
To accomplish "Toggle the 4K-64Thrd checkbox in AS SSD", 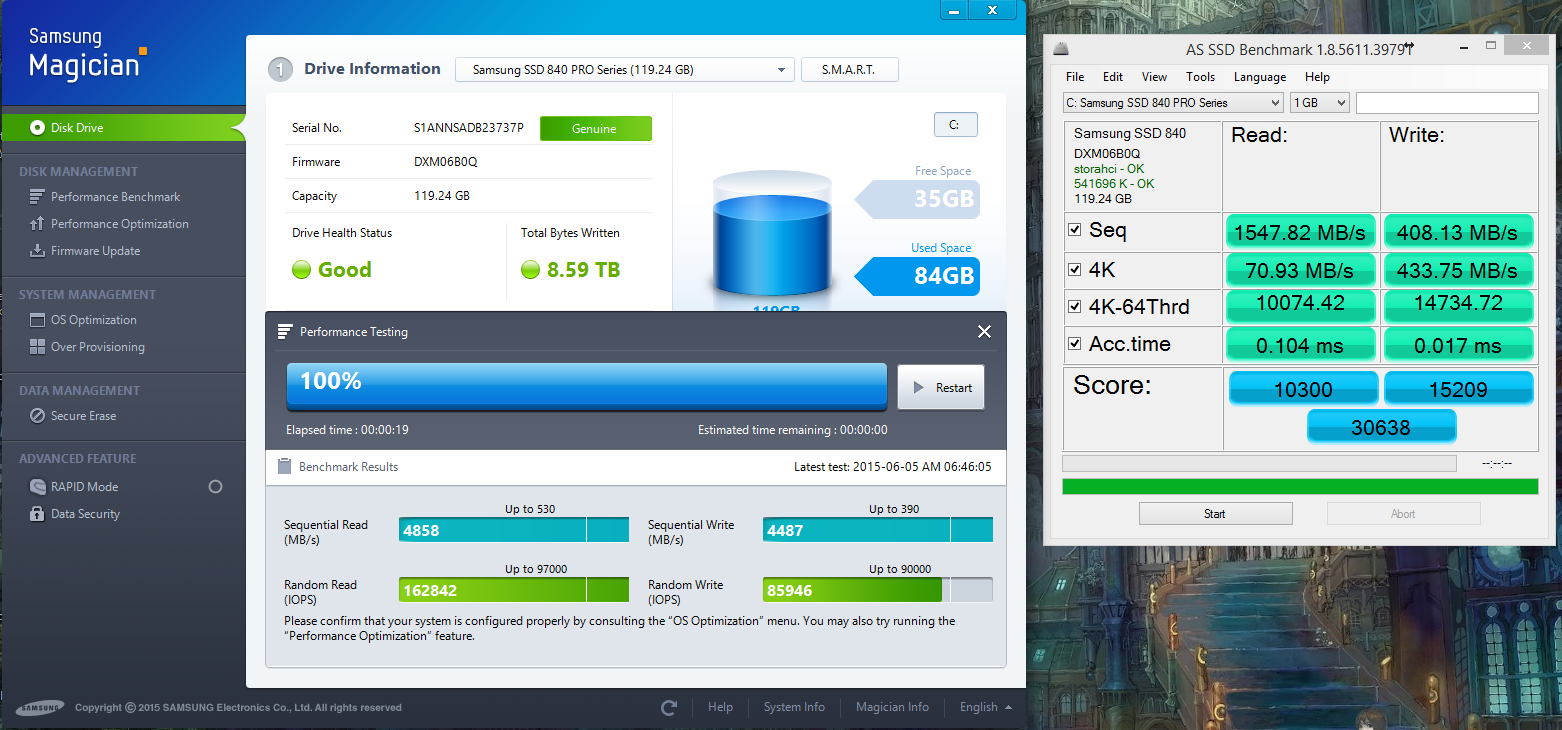I will (x=1075, y=306).
